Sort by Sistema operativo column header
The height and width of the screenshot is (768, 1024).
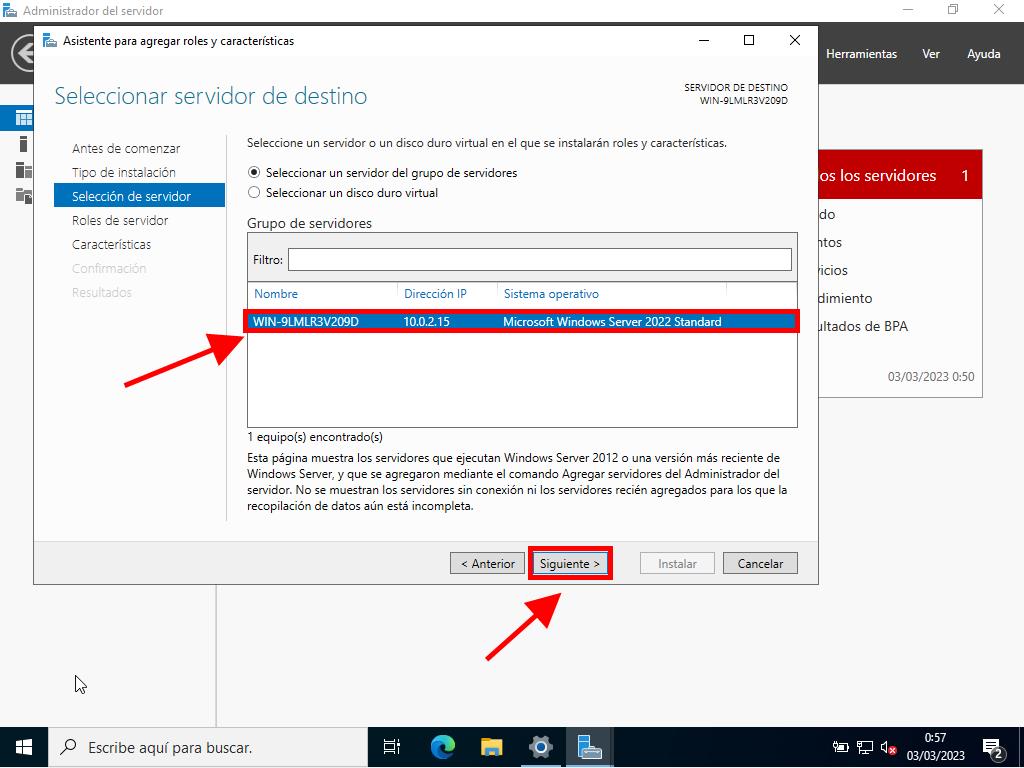pyautogui.click(x=551, y=294)
